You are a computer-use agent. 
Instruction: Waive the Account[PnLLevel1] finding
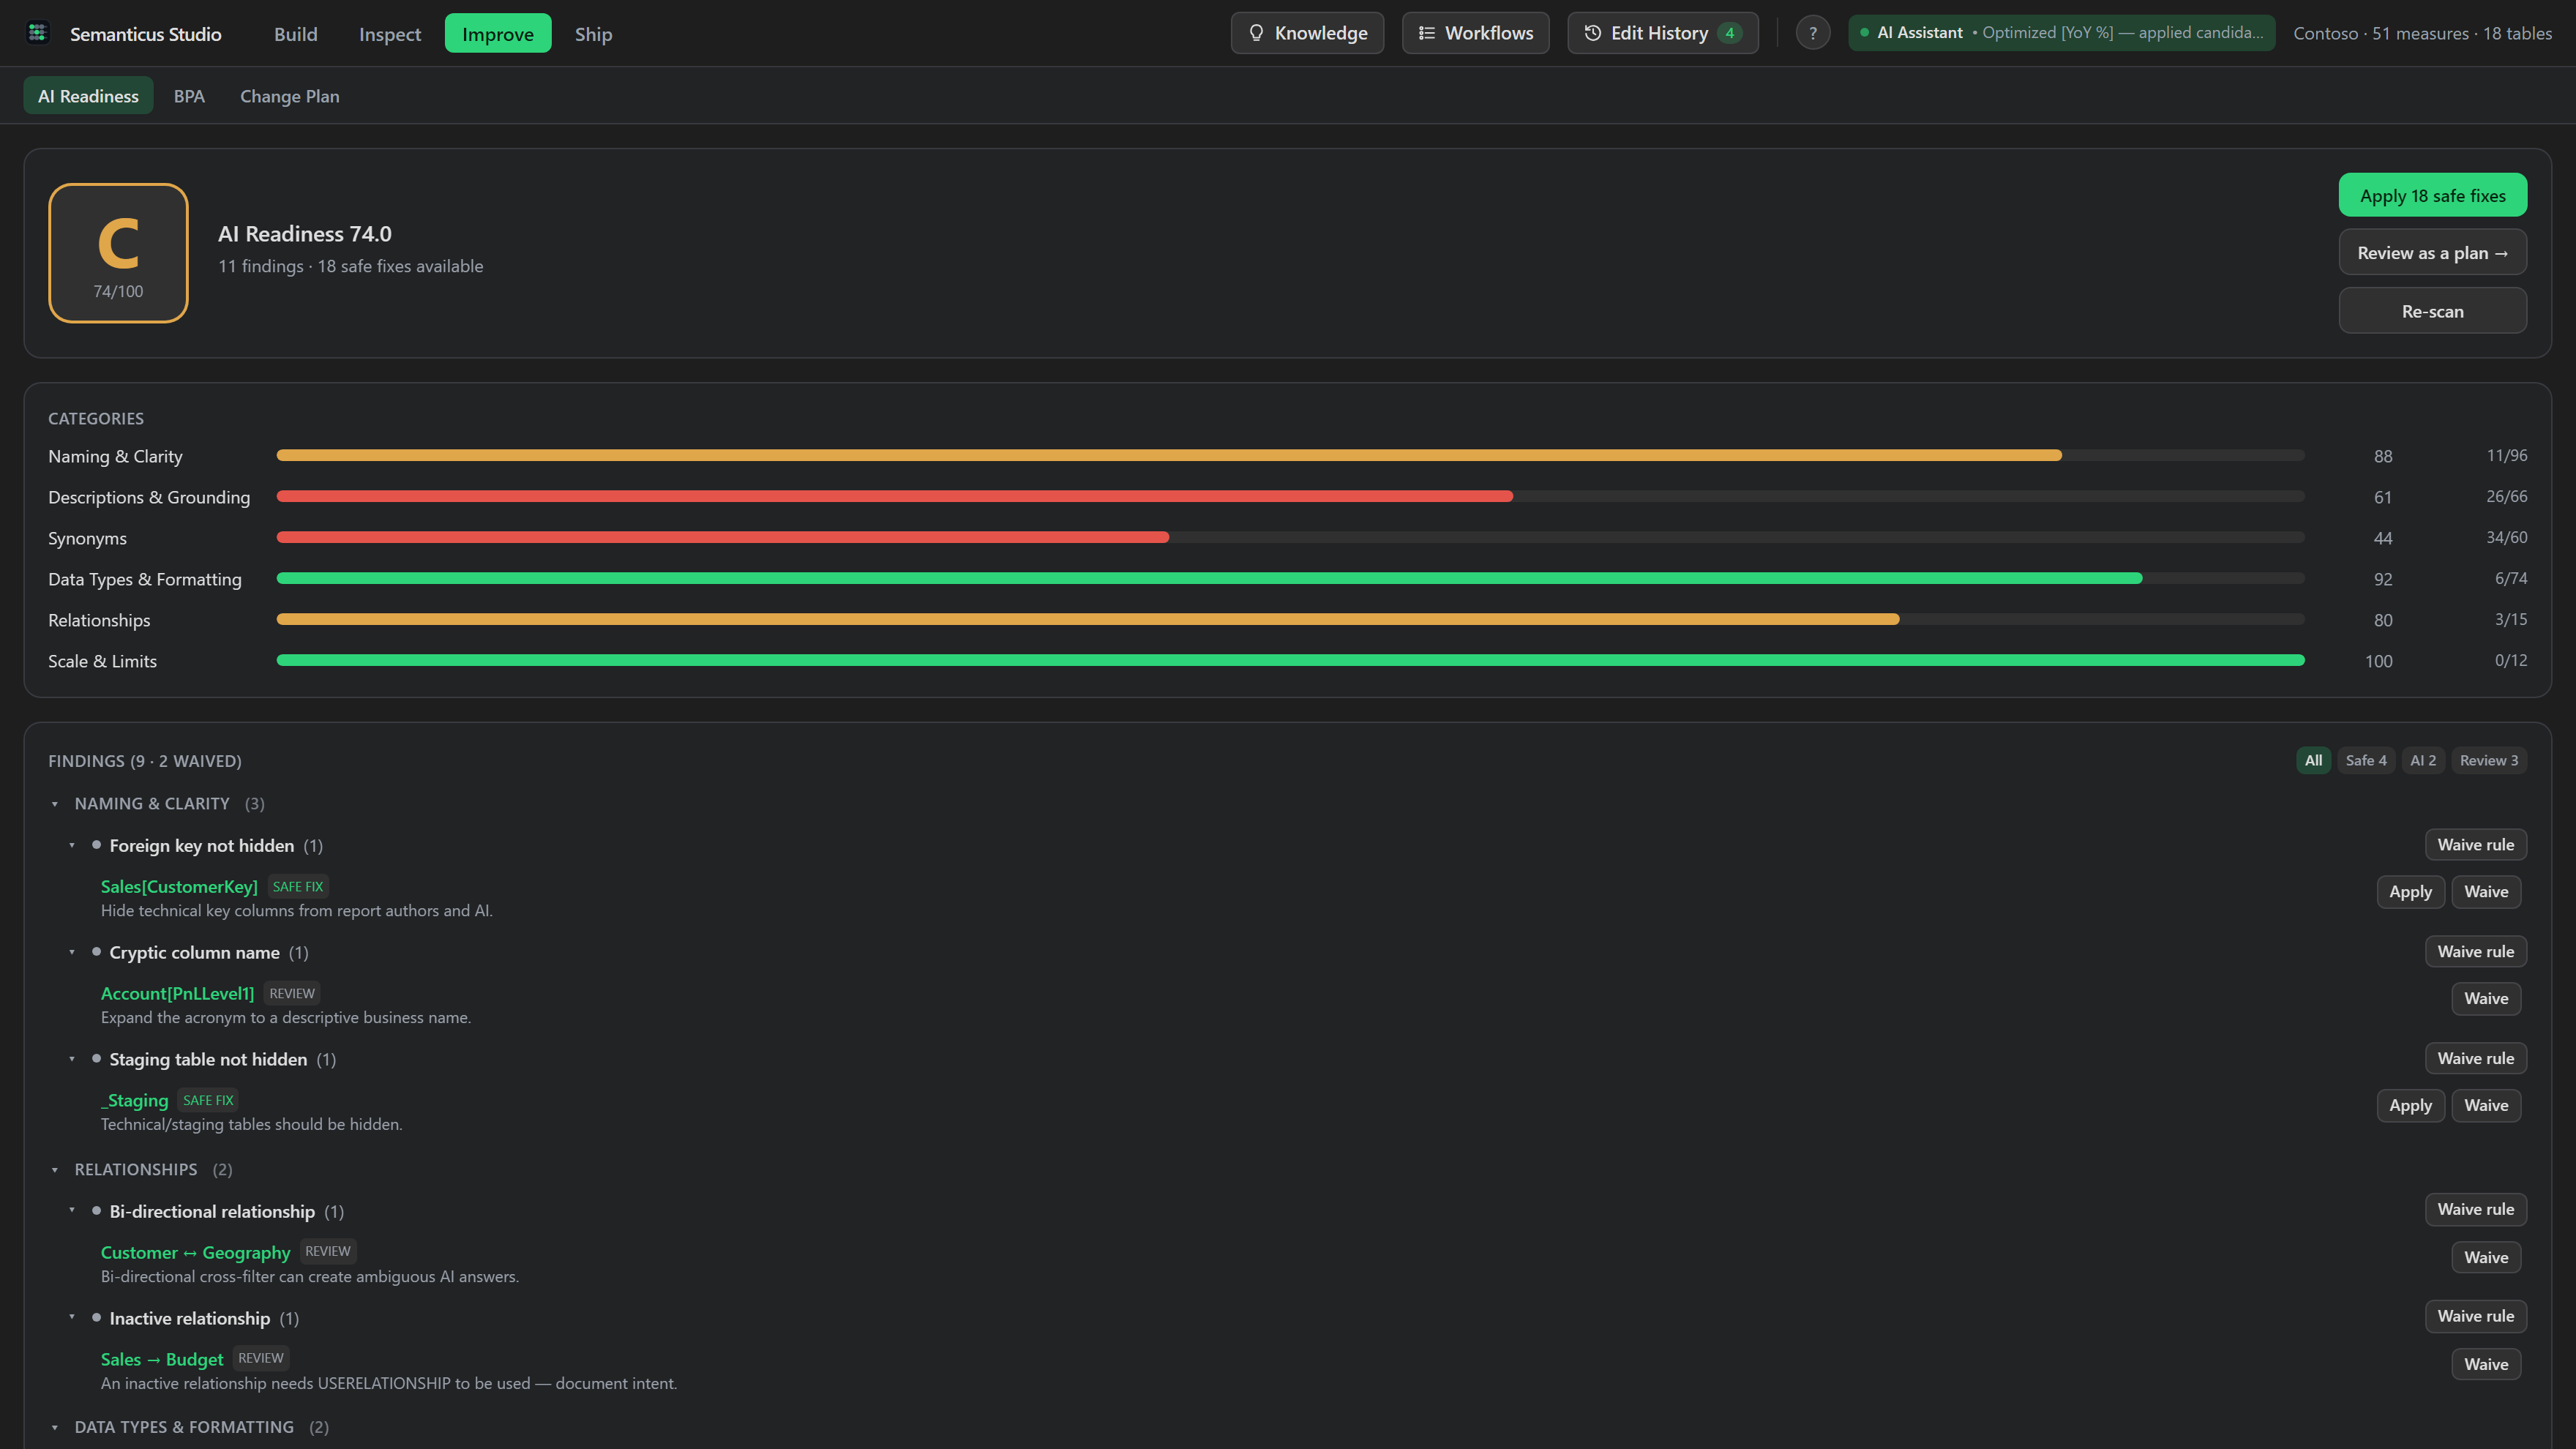click(2486, 999)
